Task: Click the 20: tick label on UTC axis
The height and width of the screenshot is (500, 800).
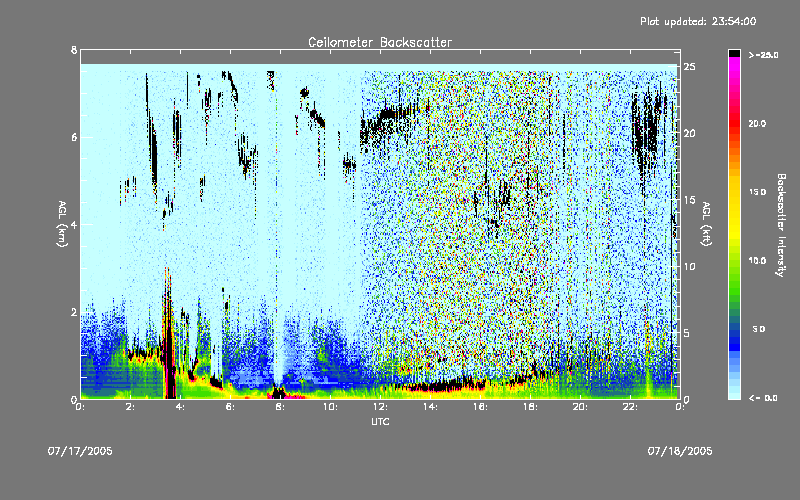Action: pos(580,407)
